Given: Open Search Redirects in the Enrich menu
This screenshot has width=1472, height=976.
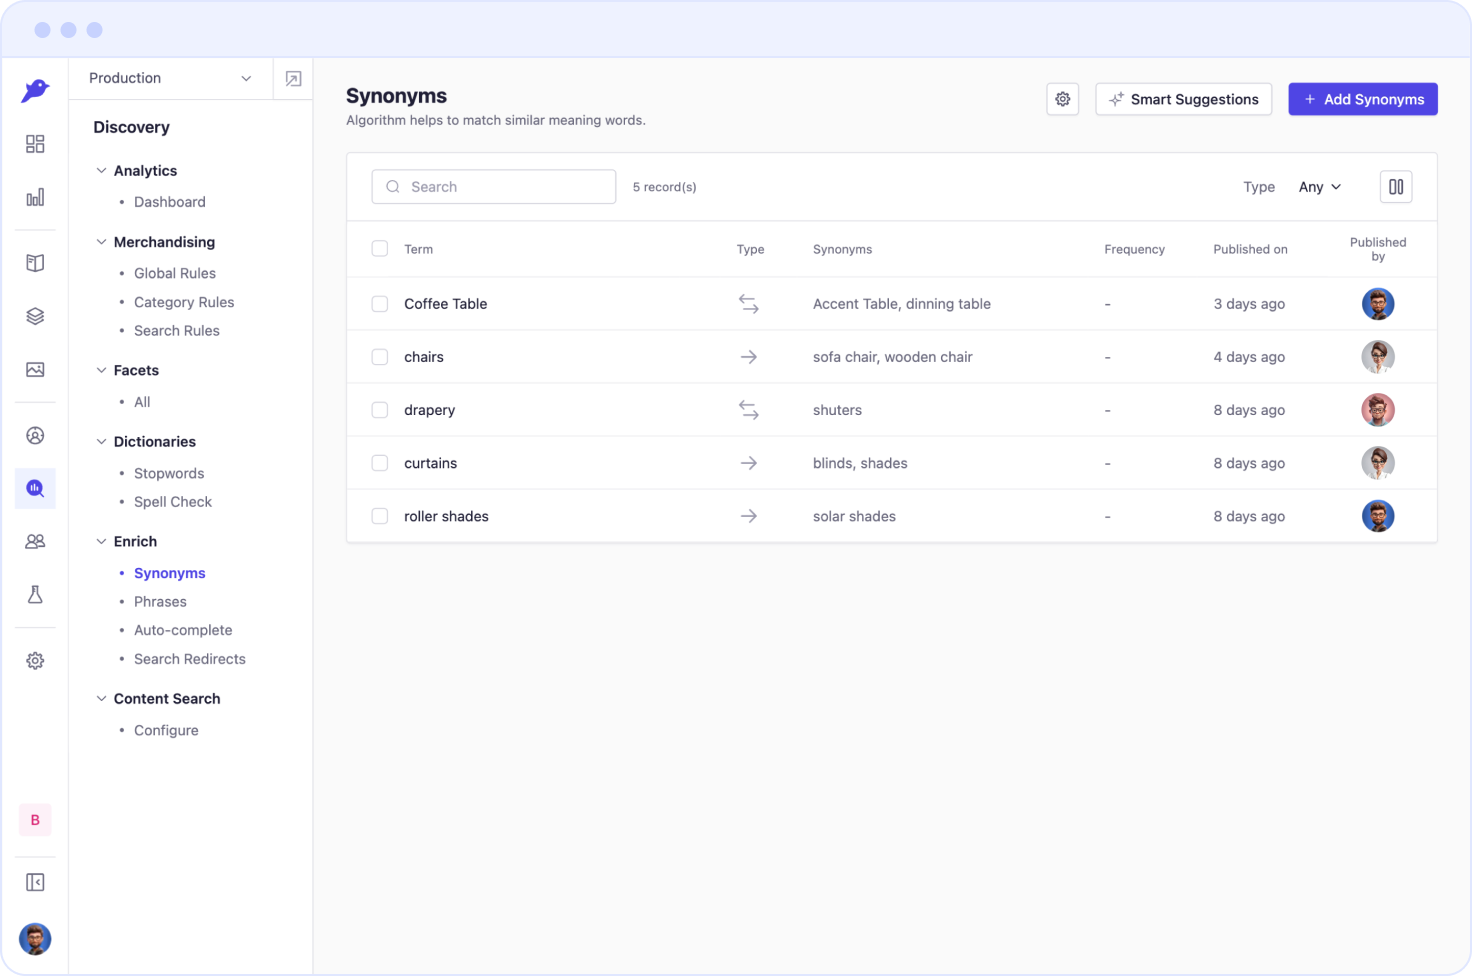Looking at the screenshot, I should coord(190,659).
